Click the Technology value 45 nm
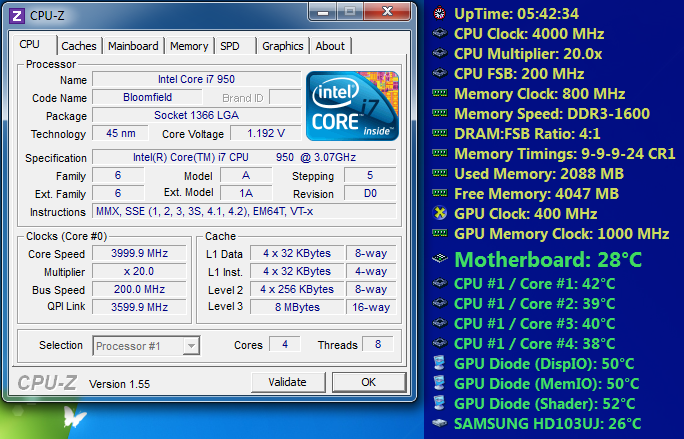Image resolution: width=684 pixels, height=439 pixels. coord(120,133)
